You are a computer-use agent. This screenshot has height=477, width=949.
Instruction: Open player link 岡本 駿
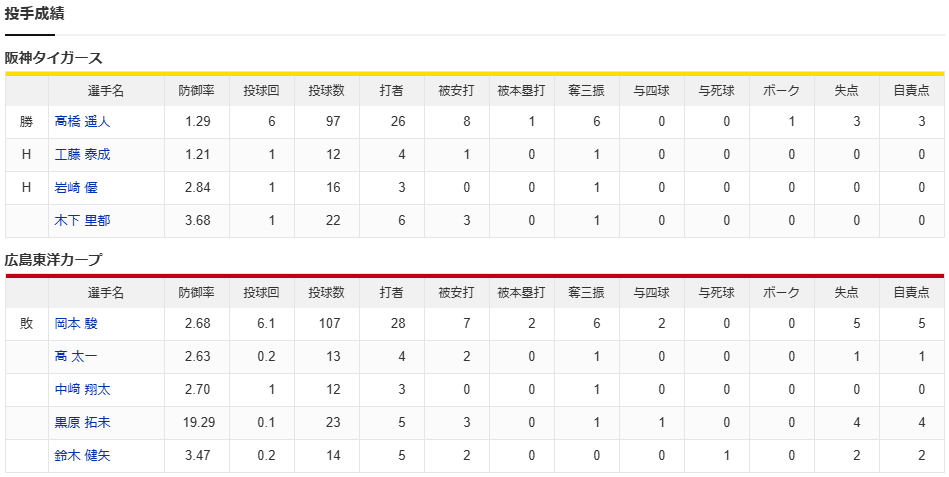(x=76, y=324)
